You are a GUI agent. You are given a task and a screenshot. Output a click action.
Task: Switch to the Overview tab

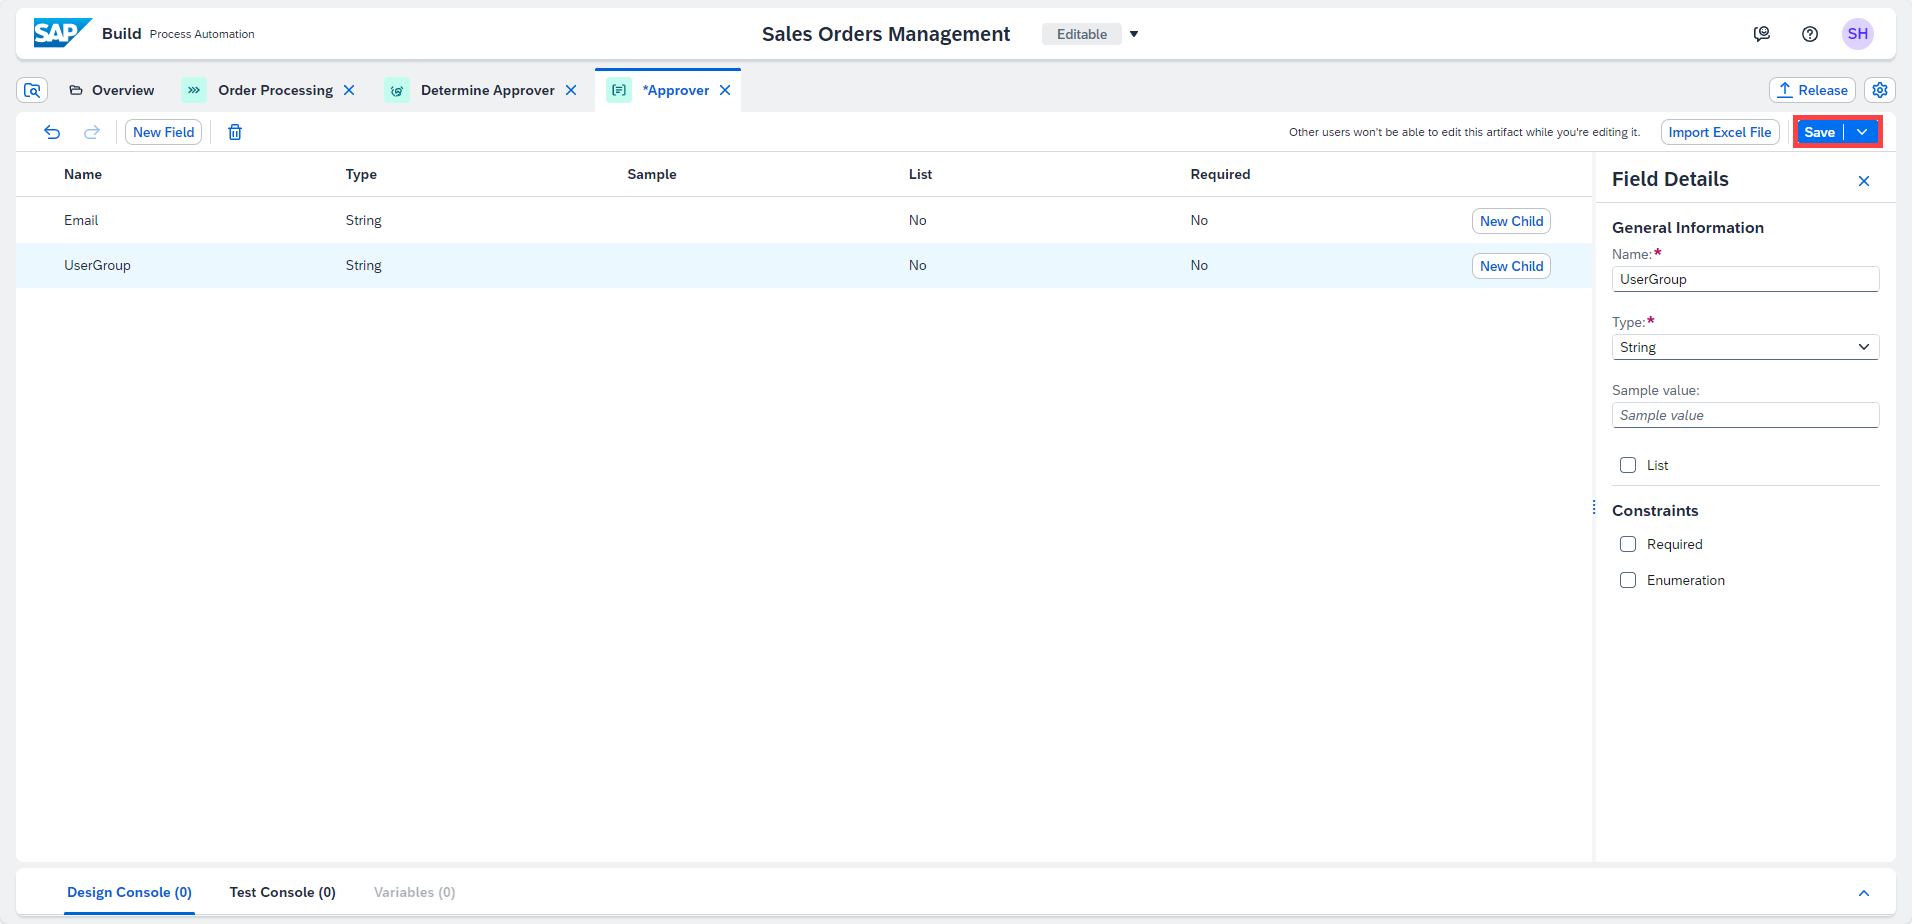(111, 90)
